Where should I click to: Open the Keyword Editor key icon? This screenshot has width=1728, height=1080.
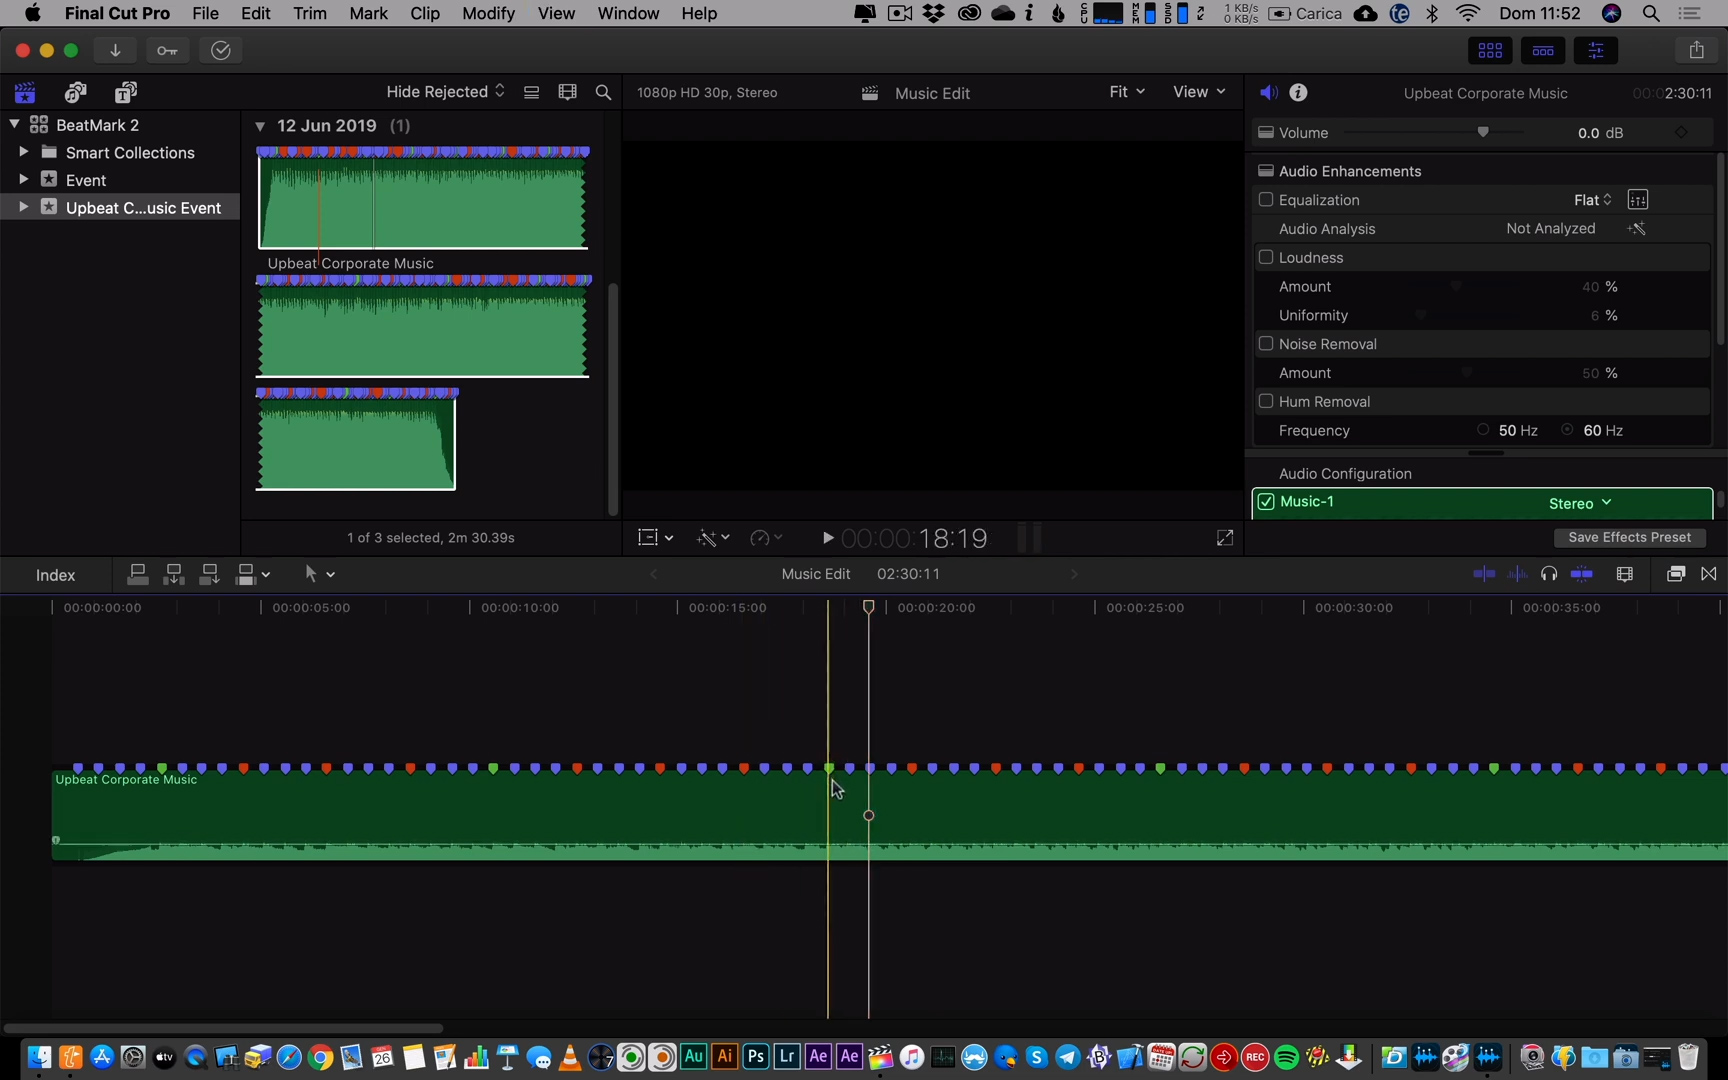coord(167,50)
